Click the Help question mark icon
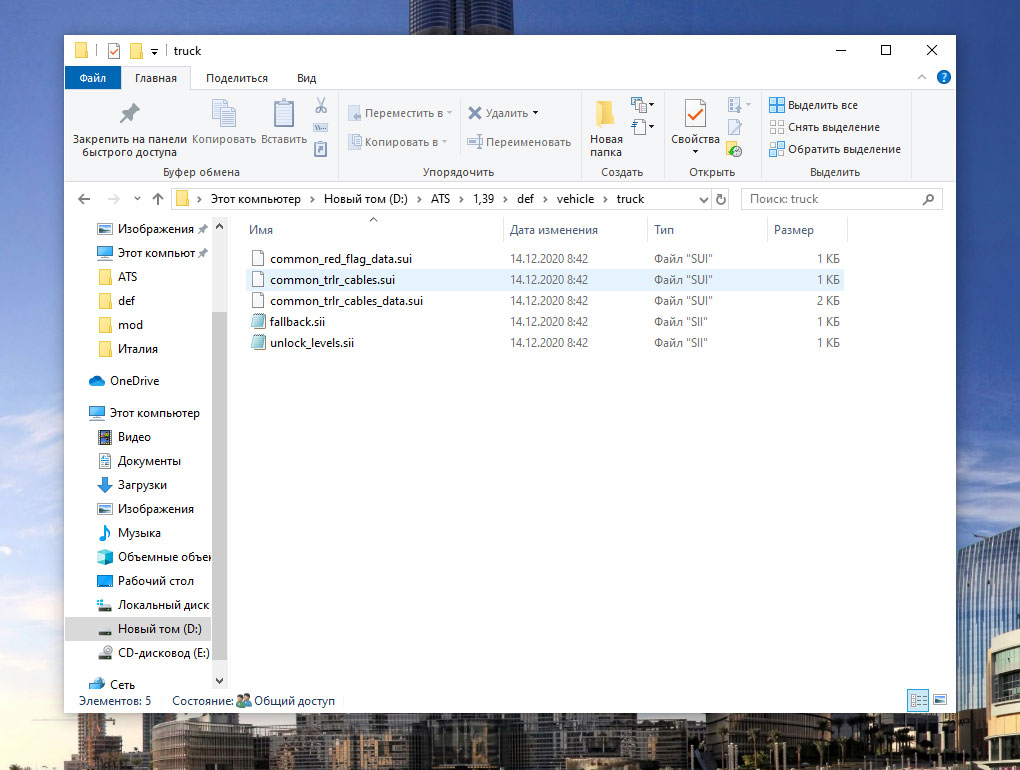 (x=943, y=77)
